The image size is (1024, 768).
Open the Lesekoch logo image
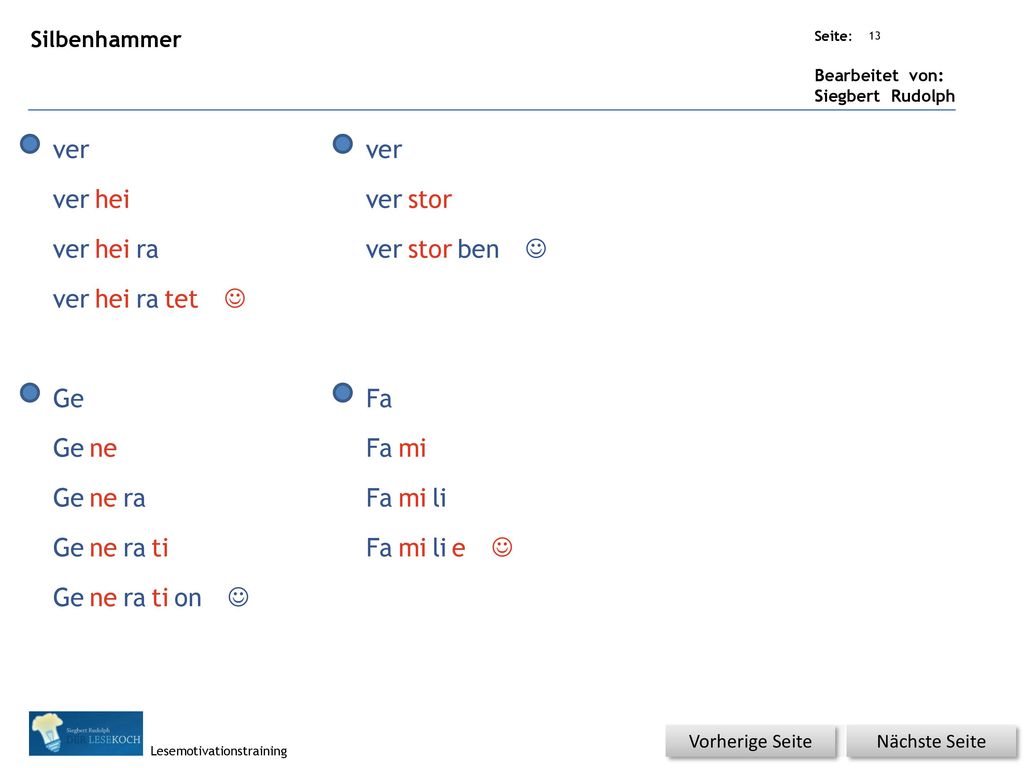(86, 733)
